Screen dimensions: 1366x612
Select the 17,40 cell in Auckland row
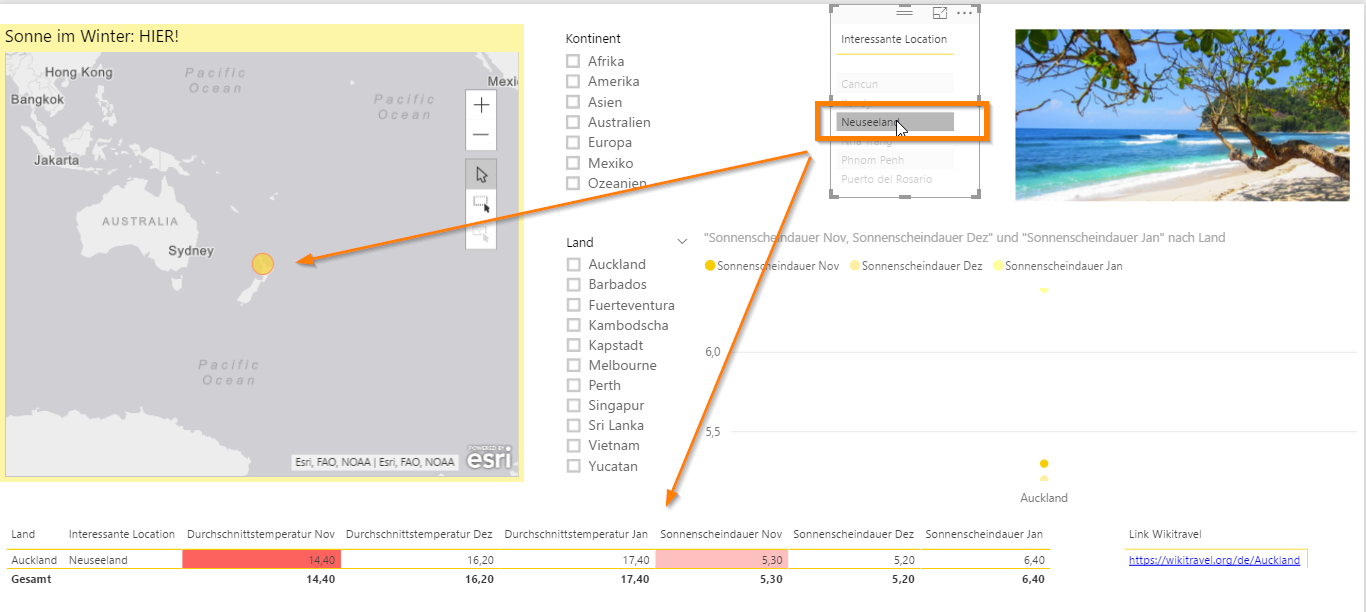[x=577, y=560]
